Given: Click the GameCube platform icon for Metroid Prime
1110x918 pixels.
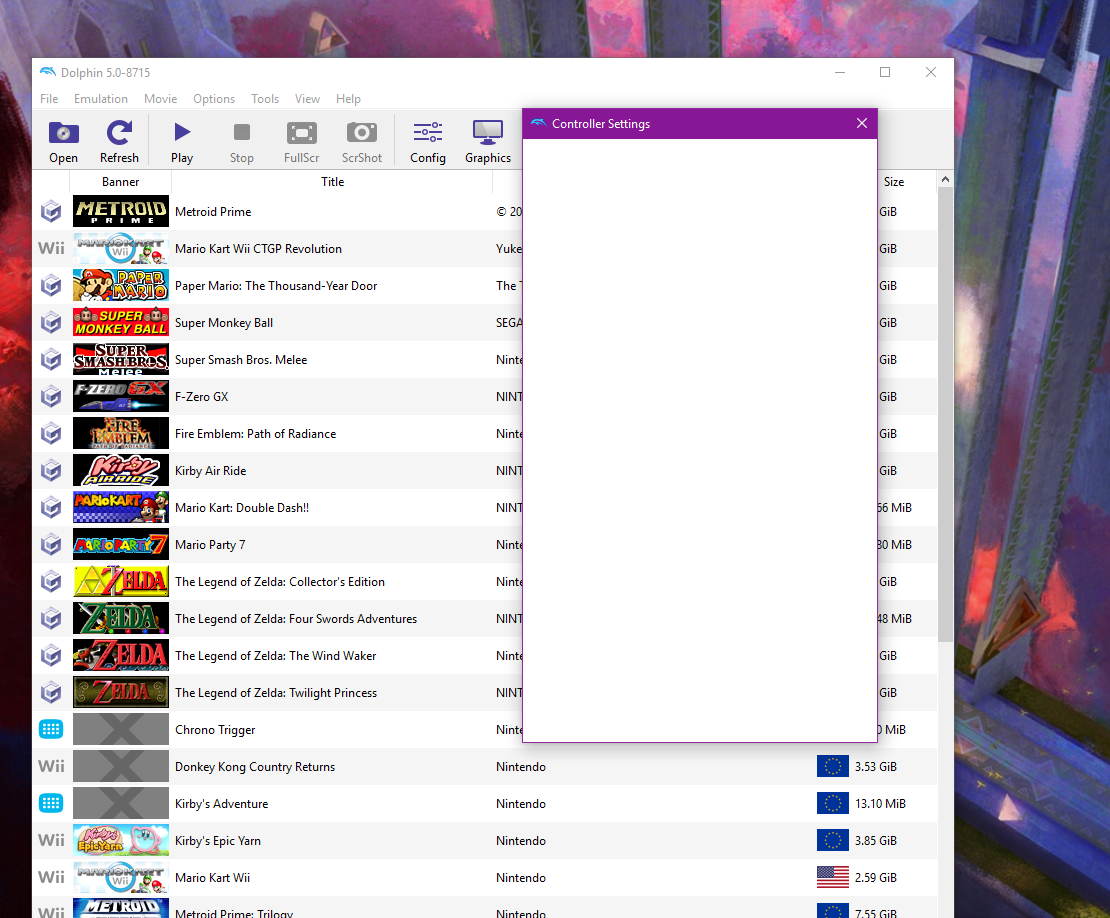Looking at the screenshot, I should (51, 211).
